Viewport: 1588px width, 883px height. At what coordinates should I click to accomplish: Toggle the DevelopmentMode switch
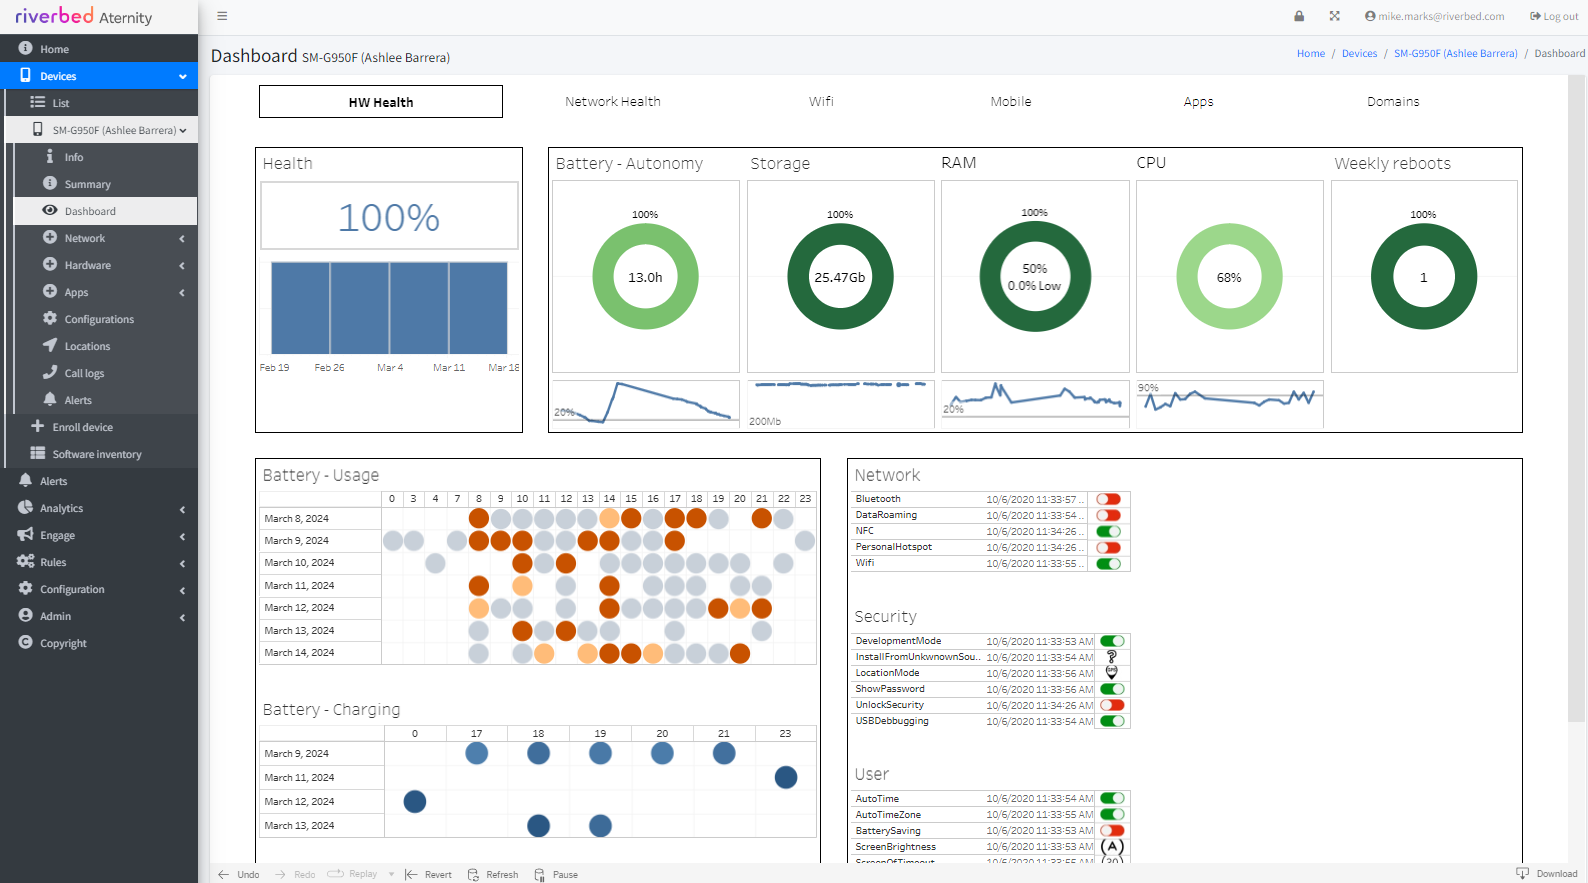coord(1112,641)
